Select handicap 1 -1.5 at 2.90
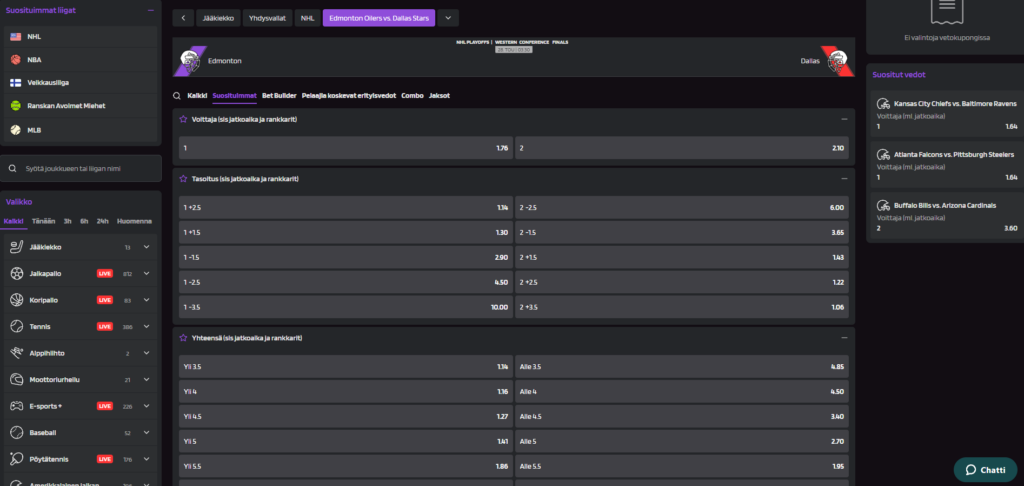1024x486 pixels. point(345,257)
